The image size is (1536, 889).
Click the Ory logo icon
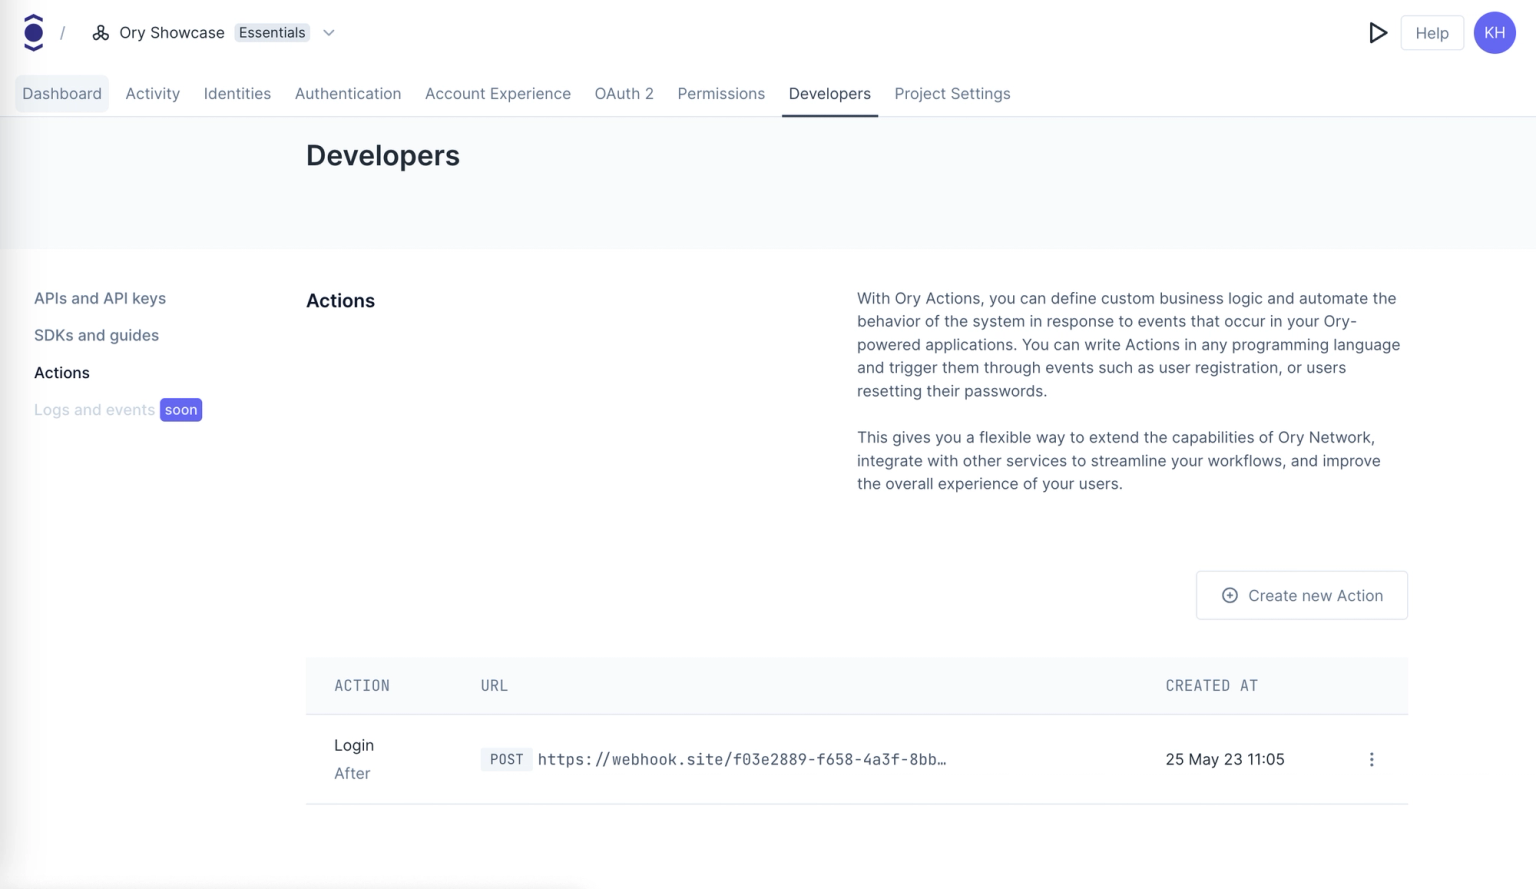[x=33, y=33]
